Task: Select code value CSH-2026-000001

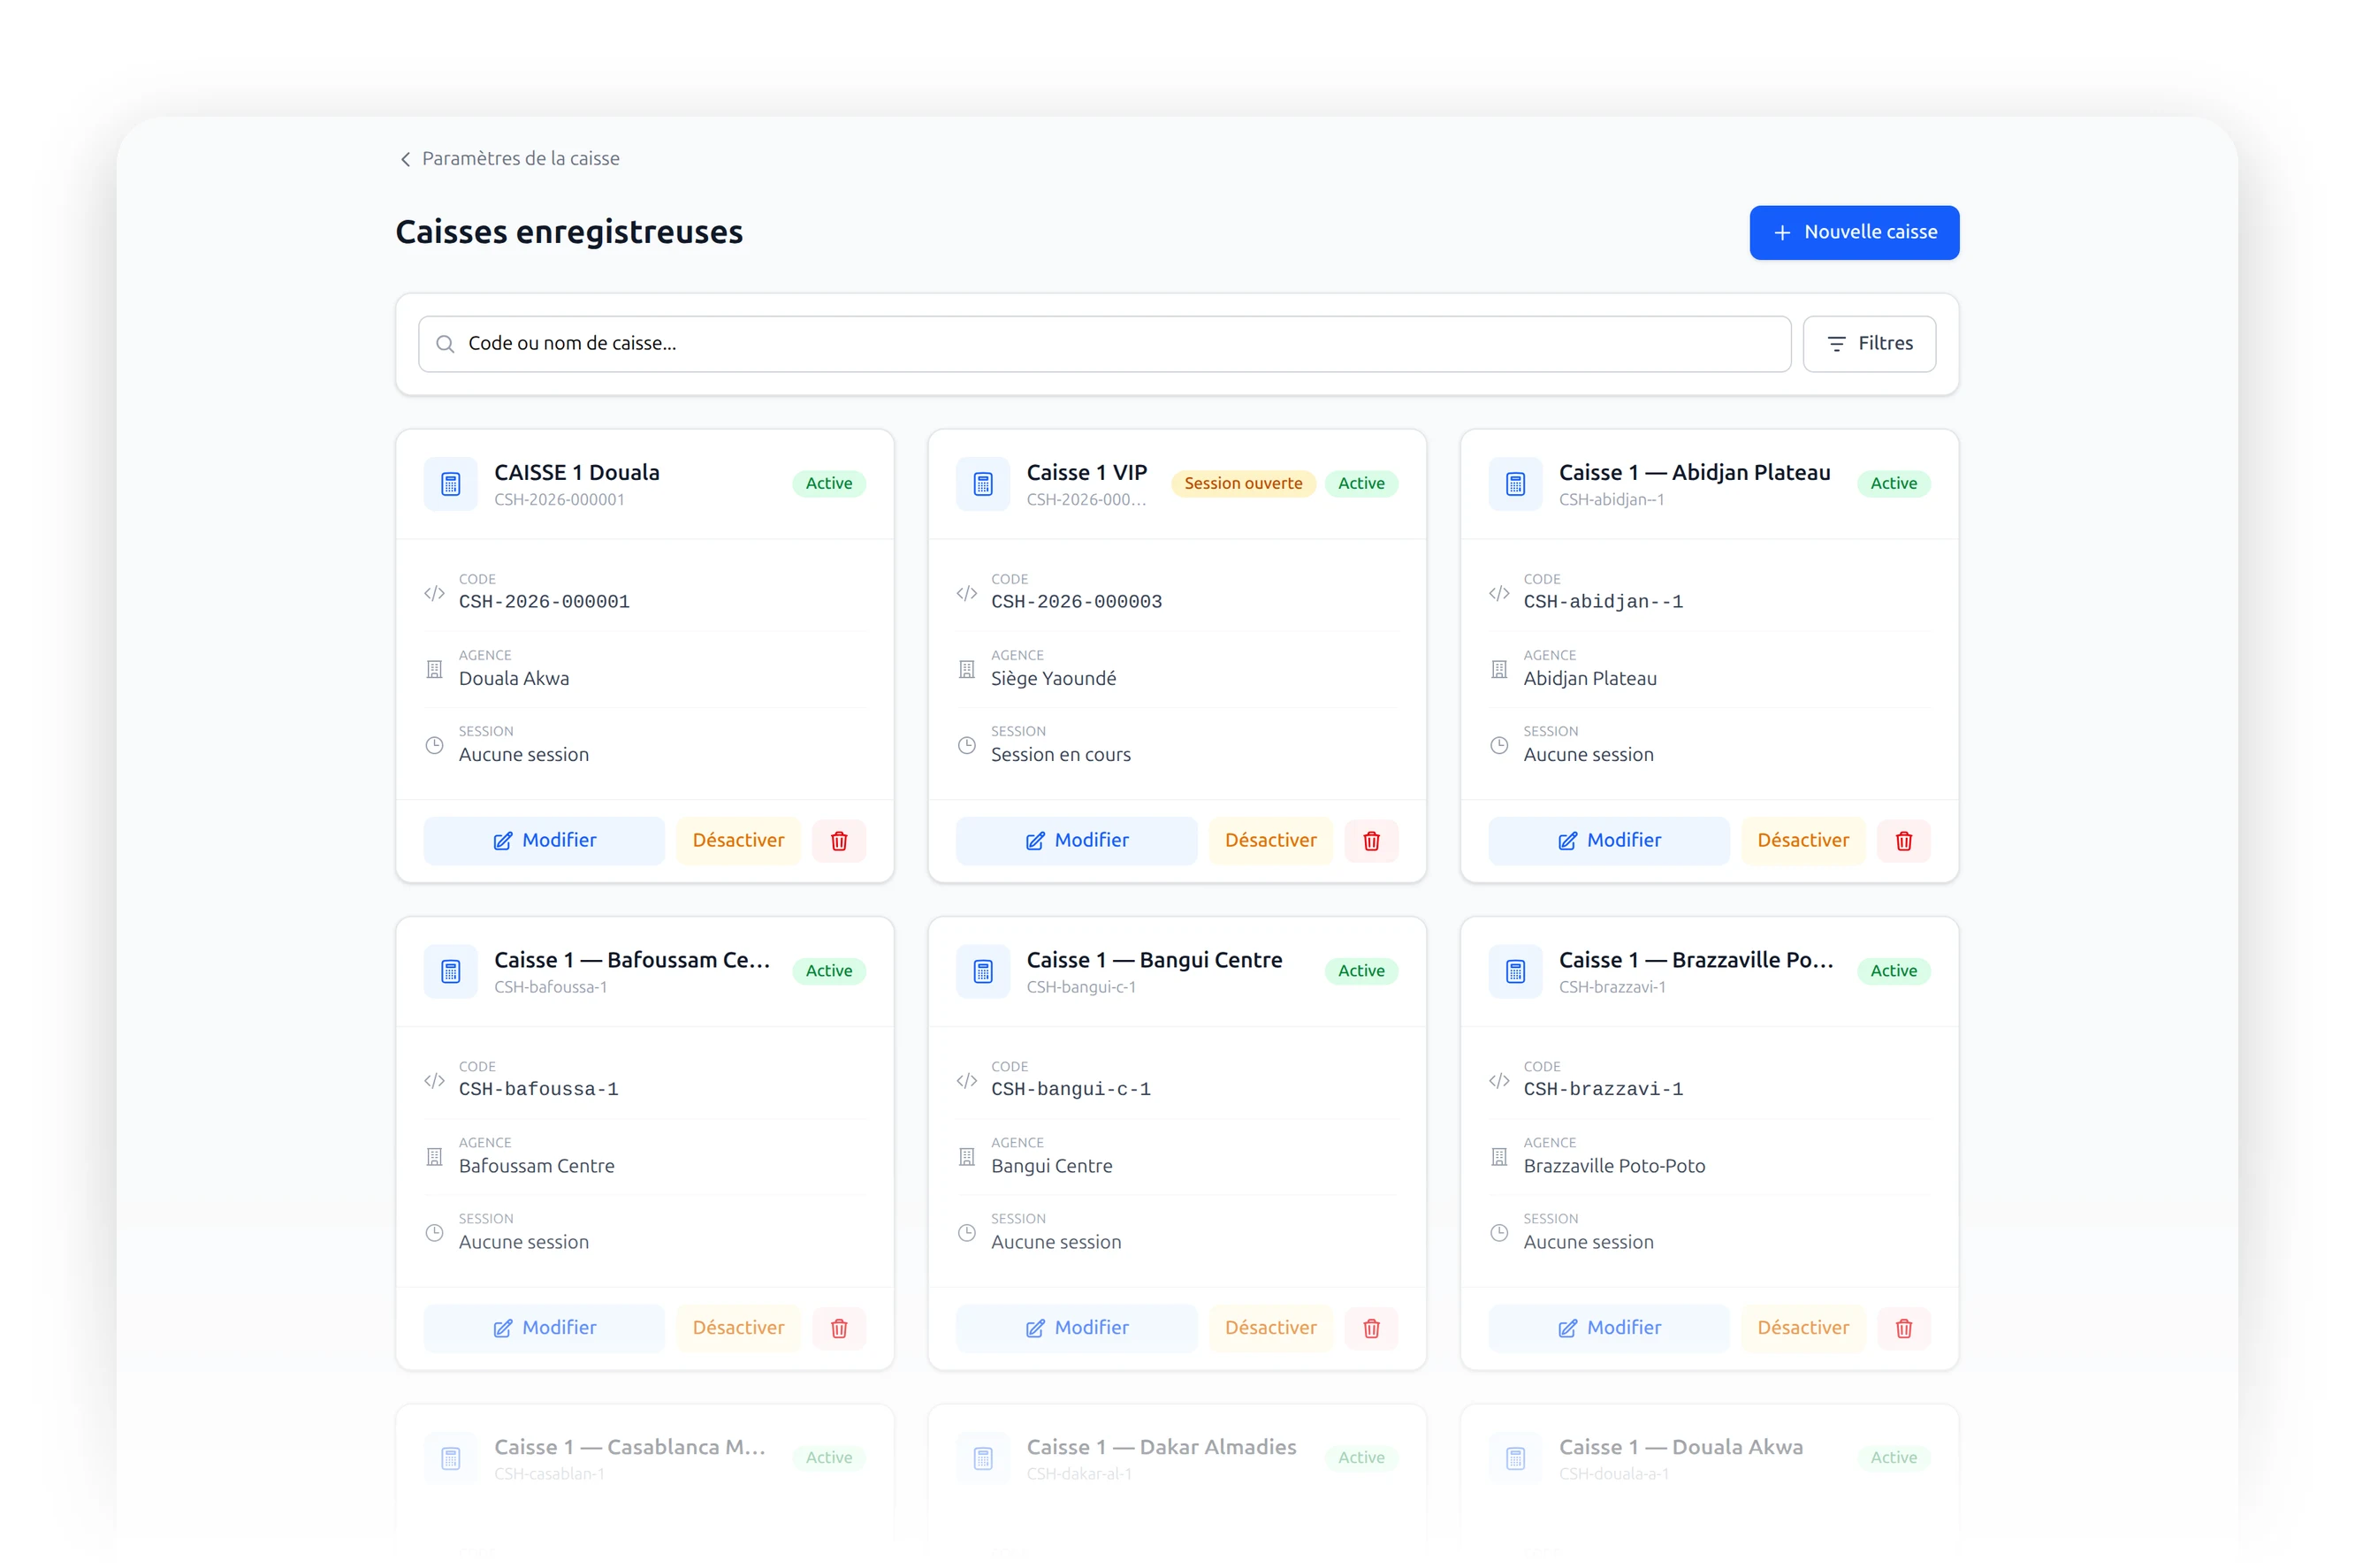Action: (544, 601)
